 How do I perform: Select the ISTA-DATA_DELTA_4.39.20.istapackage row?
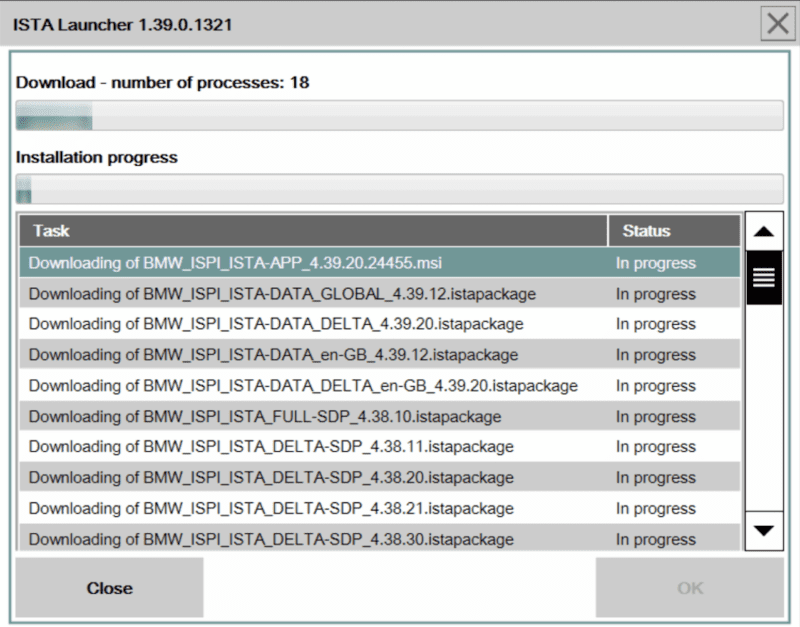[x=380, y=324]
